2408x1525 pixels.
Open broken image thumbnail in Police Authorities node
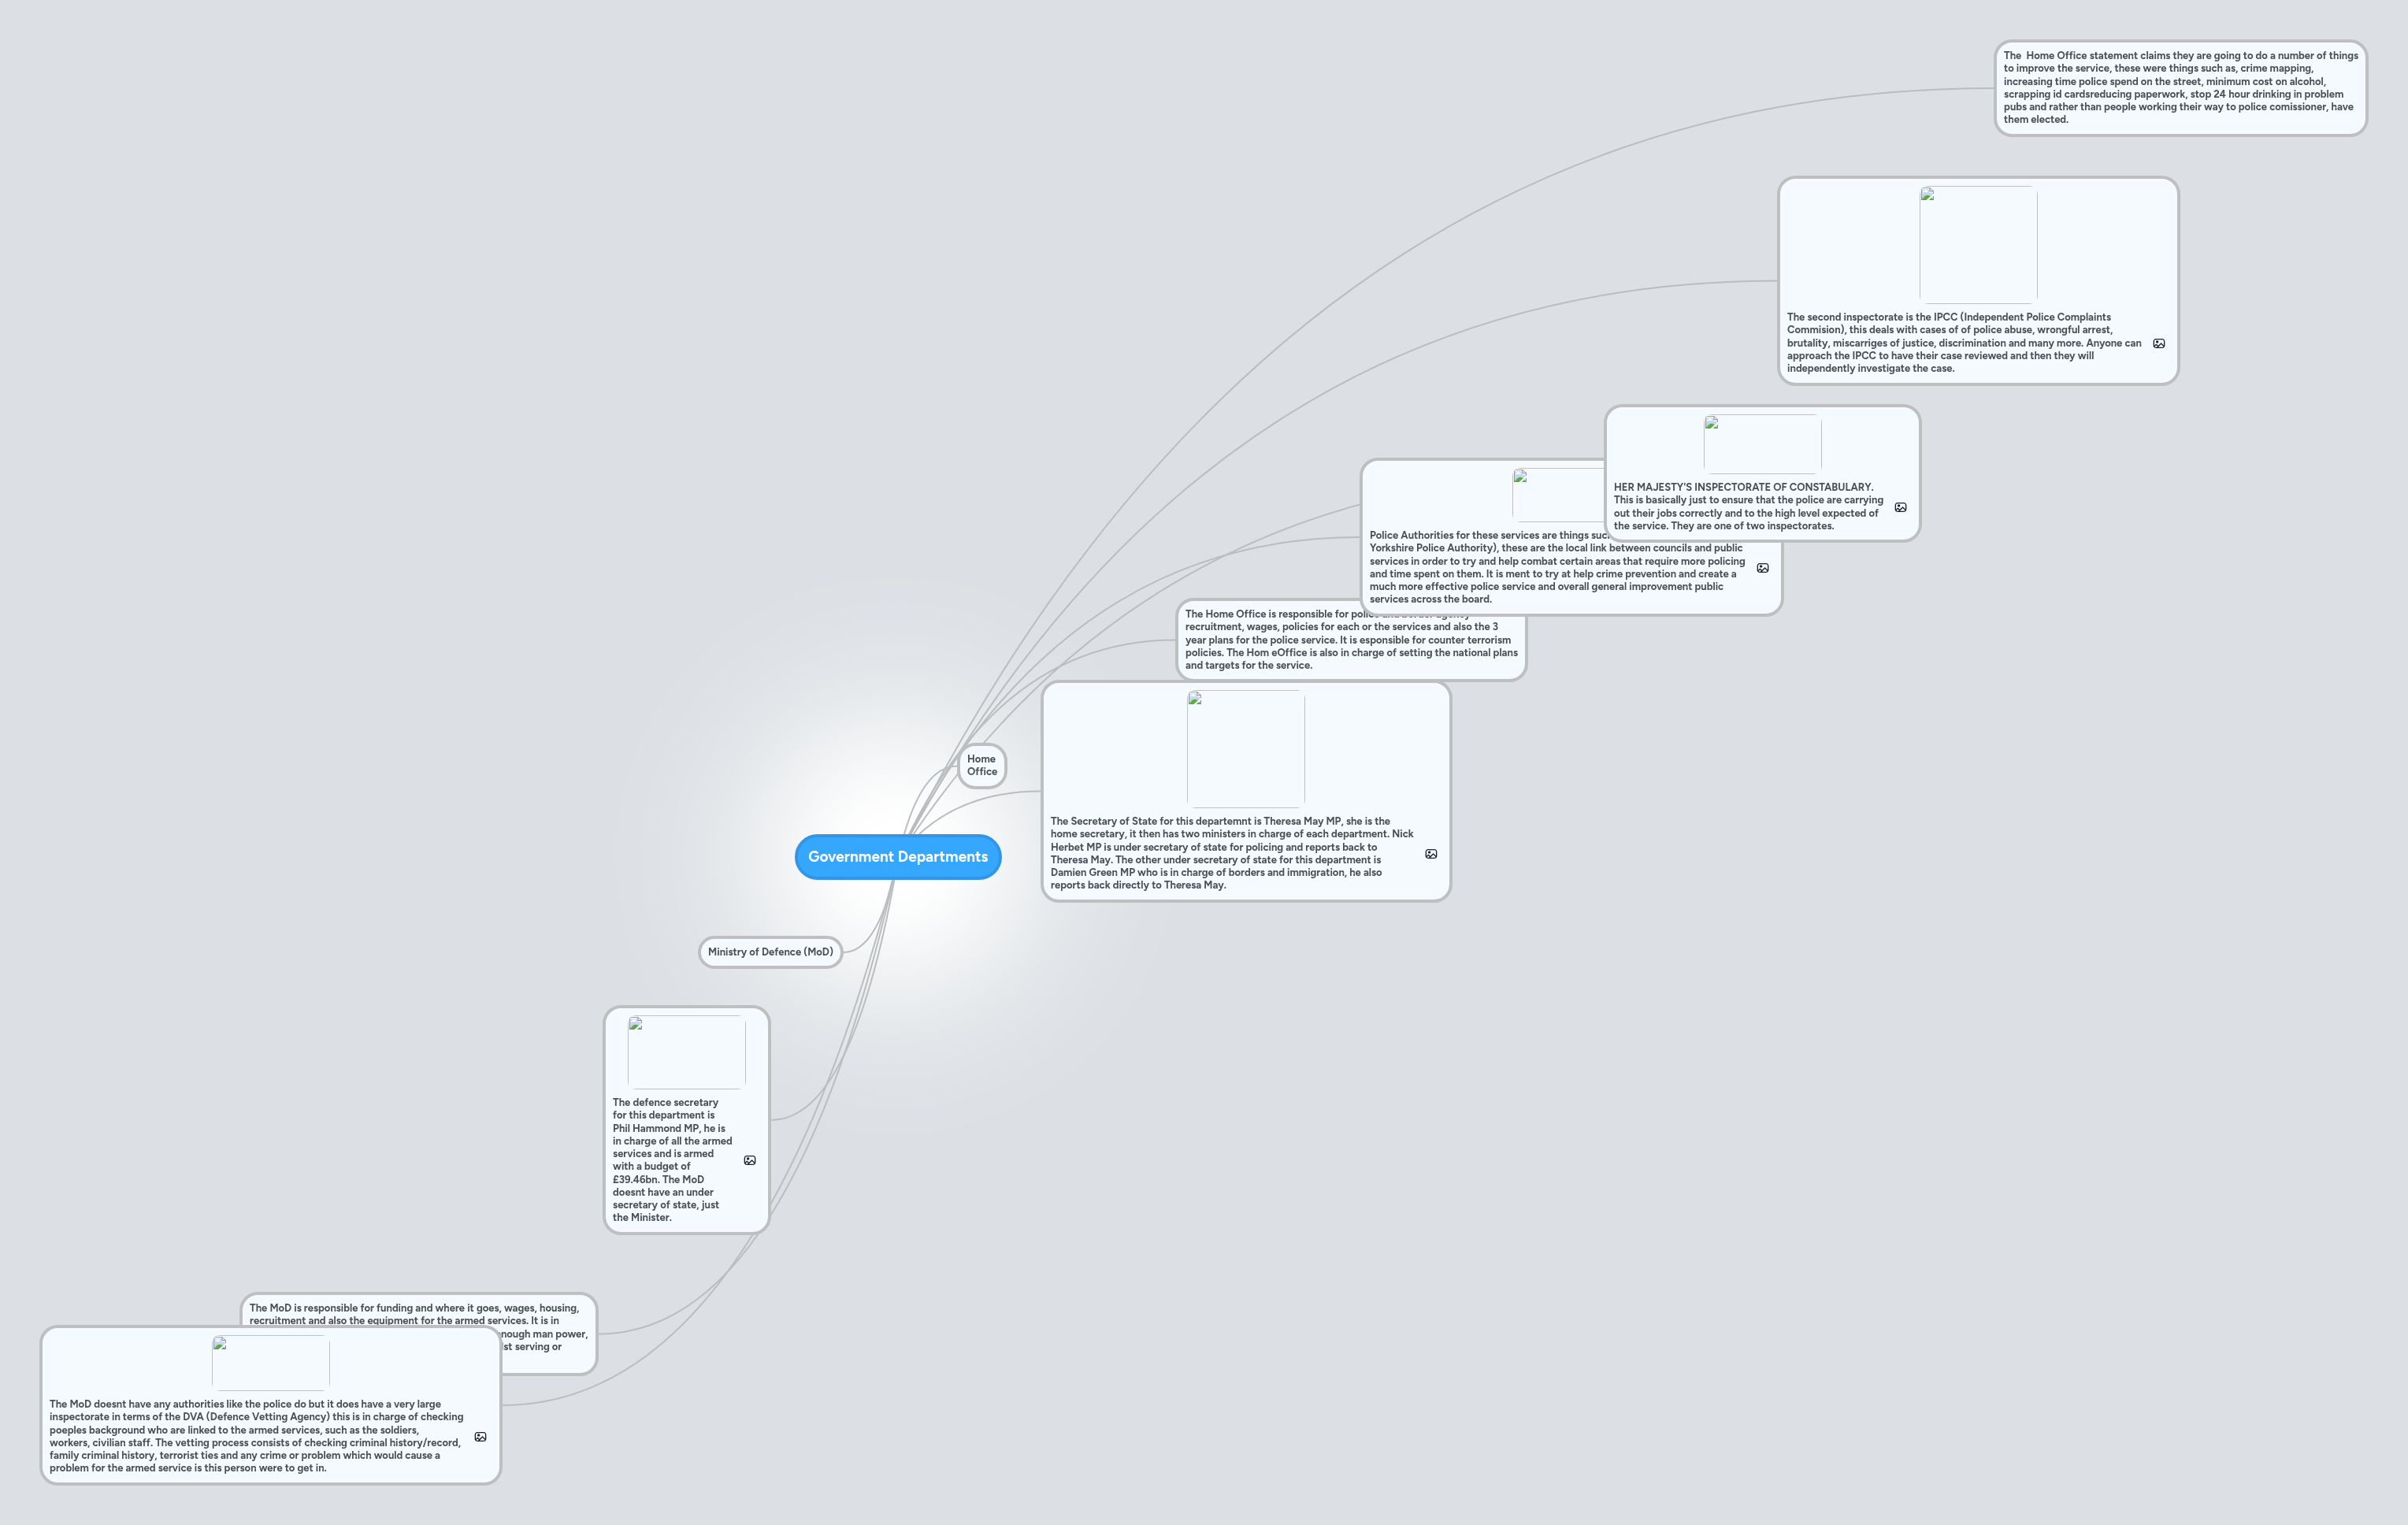[1558, 495]
